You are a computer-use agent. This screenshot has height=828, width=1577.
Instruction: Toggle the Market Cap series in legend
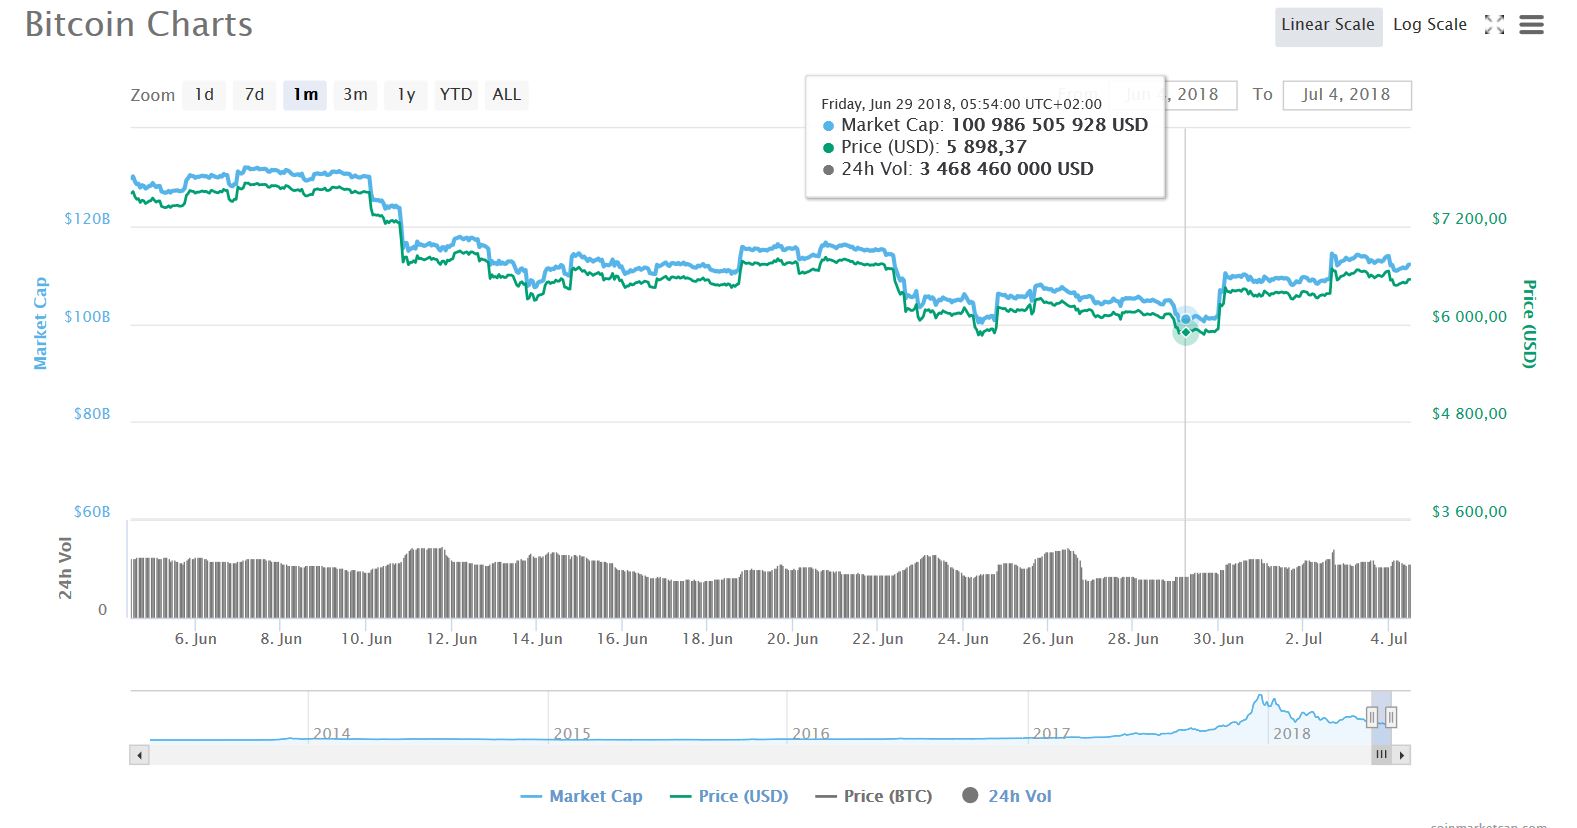point(582,796)
